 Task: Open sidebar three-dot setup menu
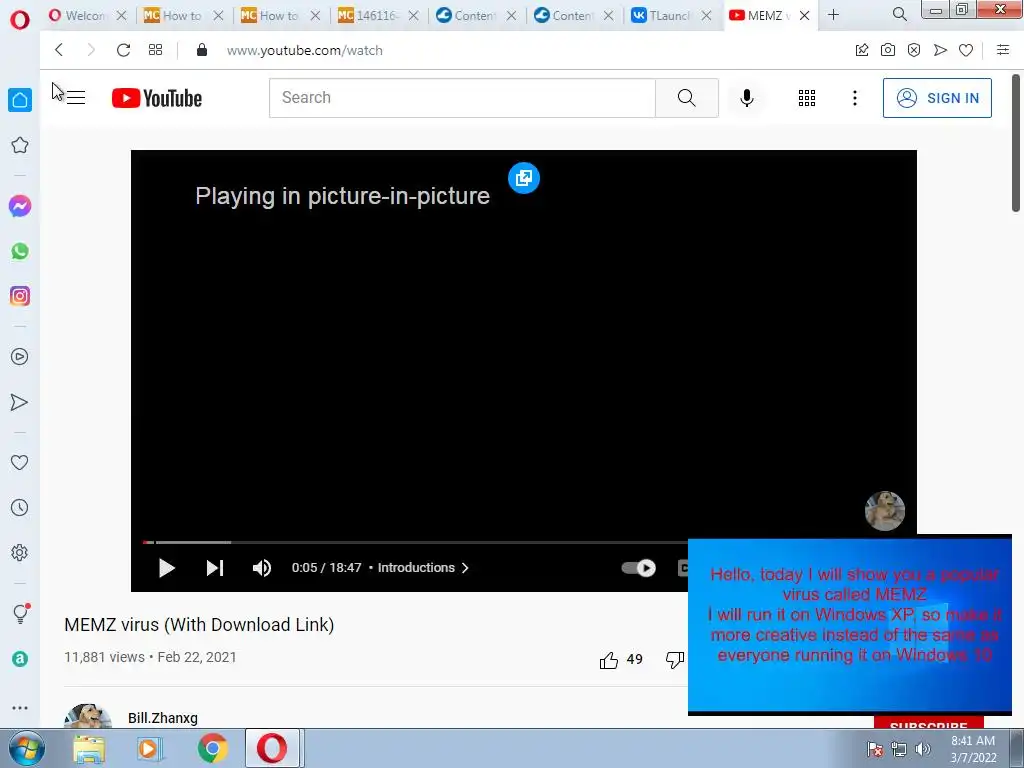click(x=20, y=707)
